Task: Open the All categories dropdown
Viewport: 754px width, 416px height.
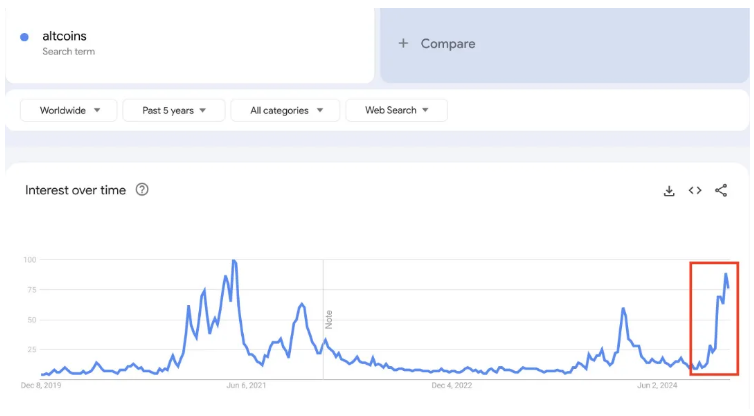Action: pyautogui.click(x=285, y=110)
